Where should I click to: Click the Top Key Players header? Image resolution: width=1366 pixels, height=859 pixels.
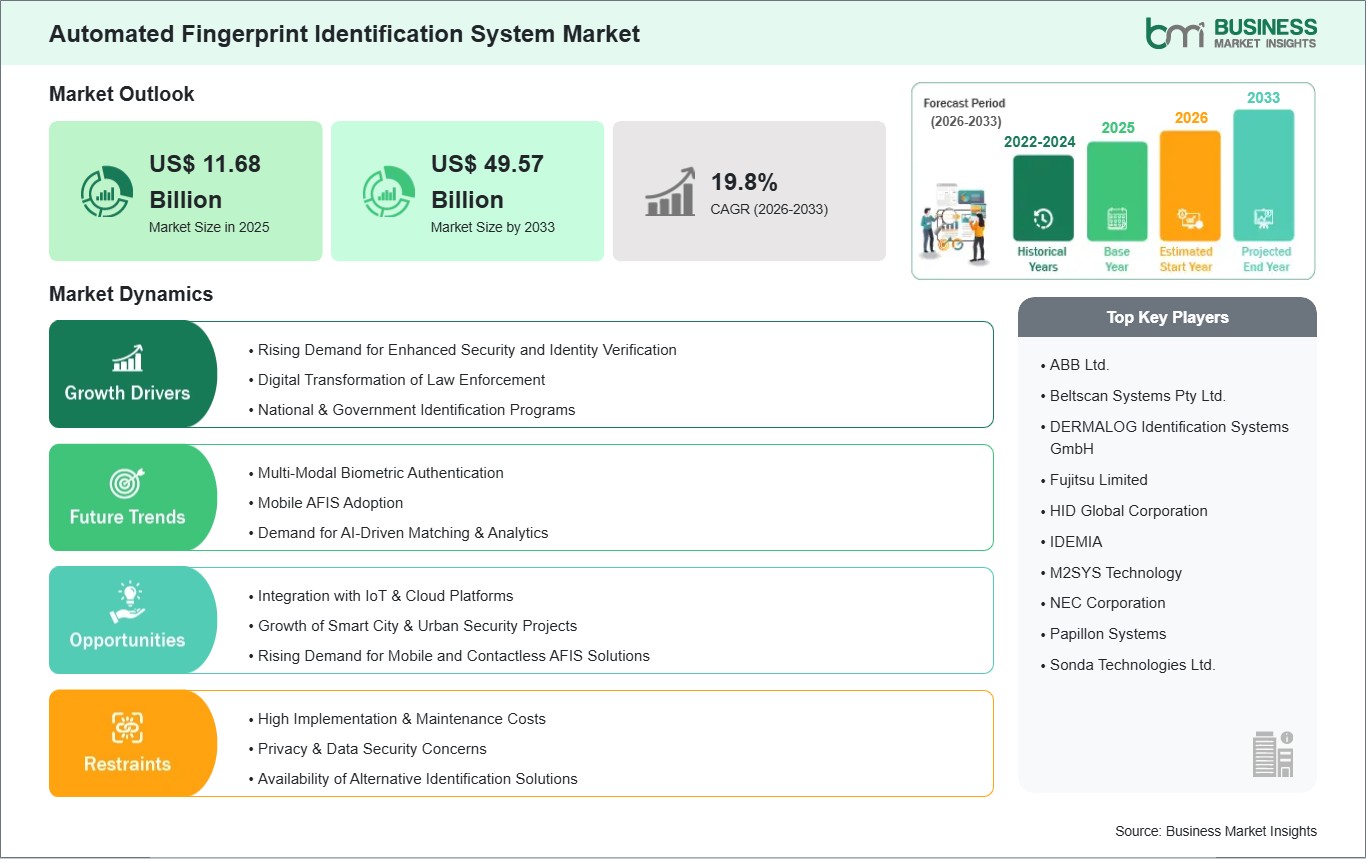pos(1167,317)
